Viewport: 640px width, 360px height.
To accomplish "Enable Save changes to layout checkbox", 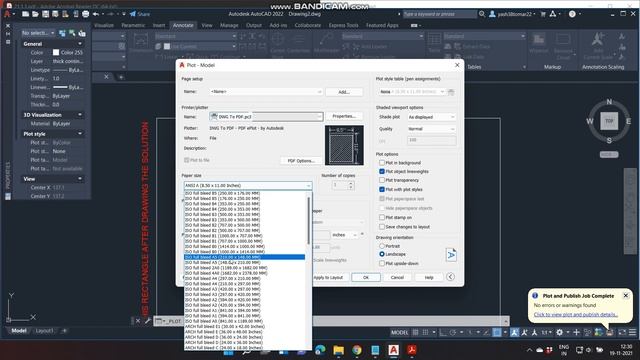I will (382, 227).
